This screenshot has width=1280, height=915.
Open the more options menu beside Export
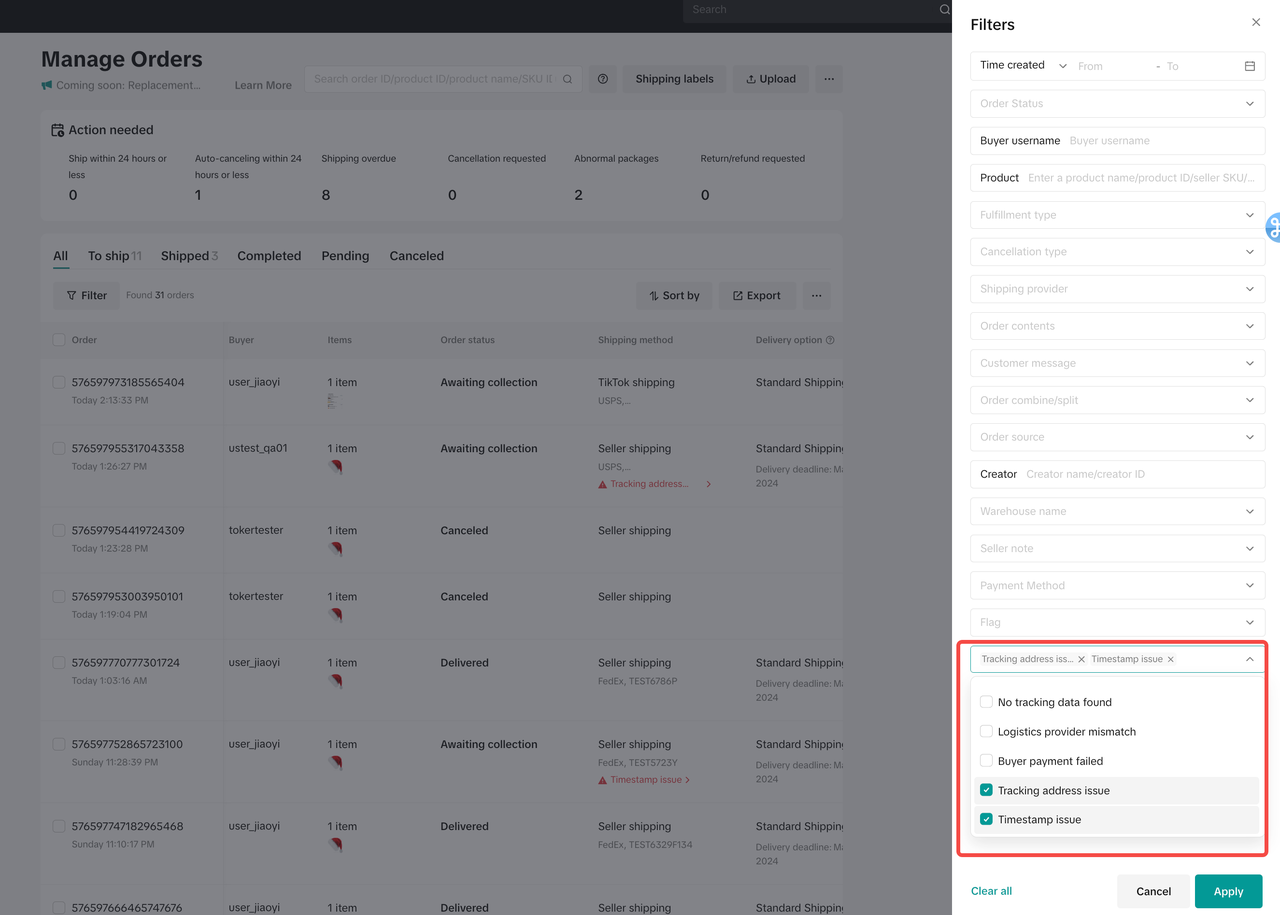816,296
